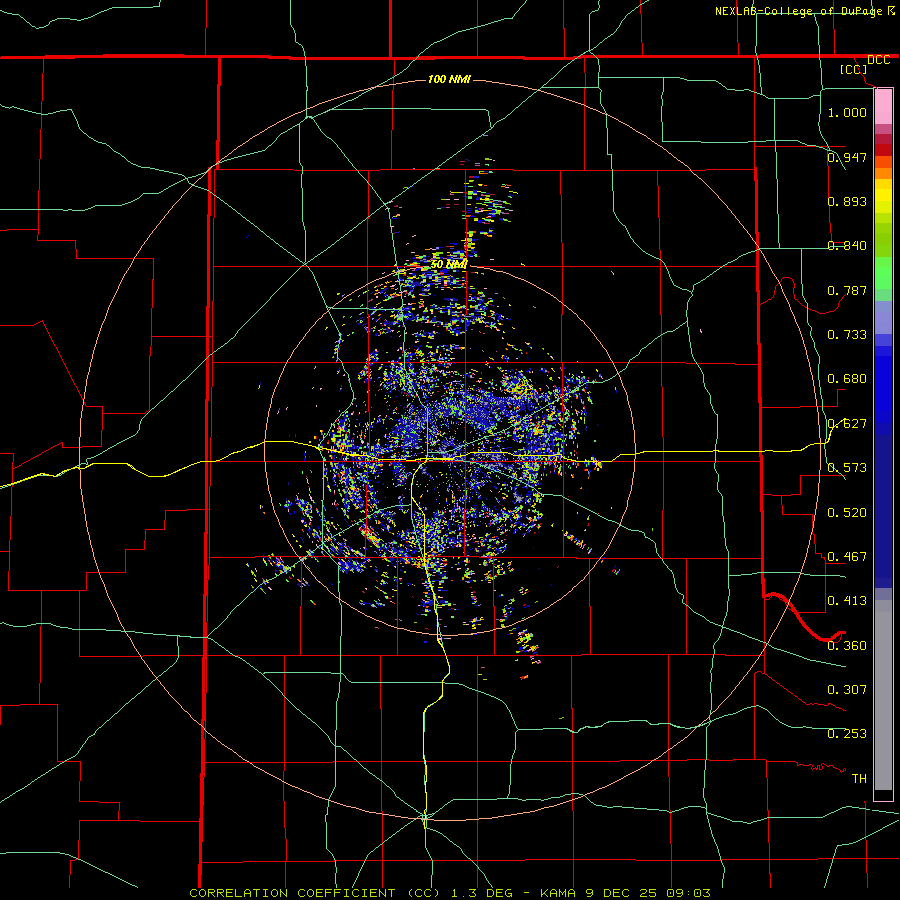
Task: Select the 1.000 value on the scale
Action: click(x=847, y=112)
